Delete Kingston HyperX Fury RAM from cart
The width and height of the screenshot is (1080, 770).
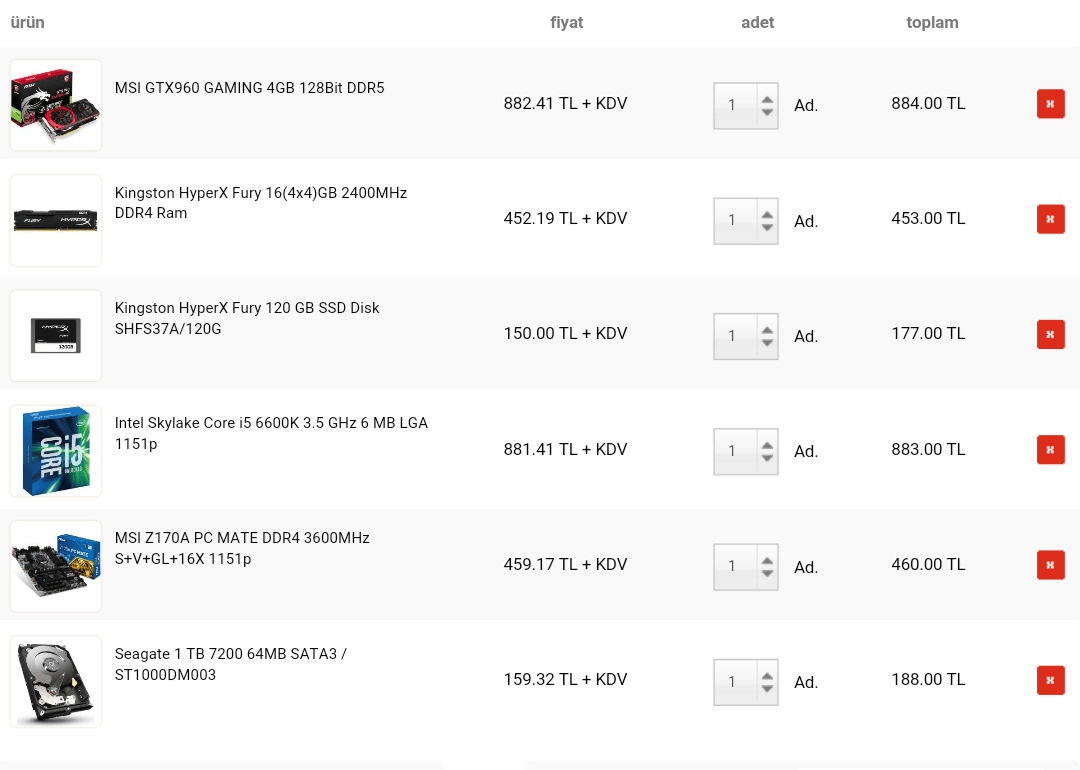coord(1050,219)
